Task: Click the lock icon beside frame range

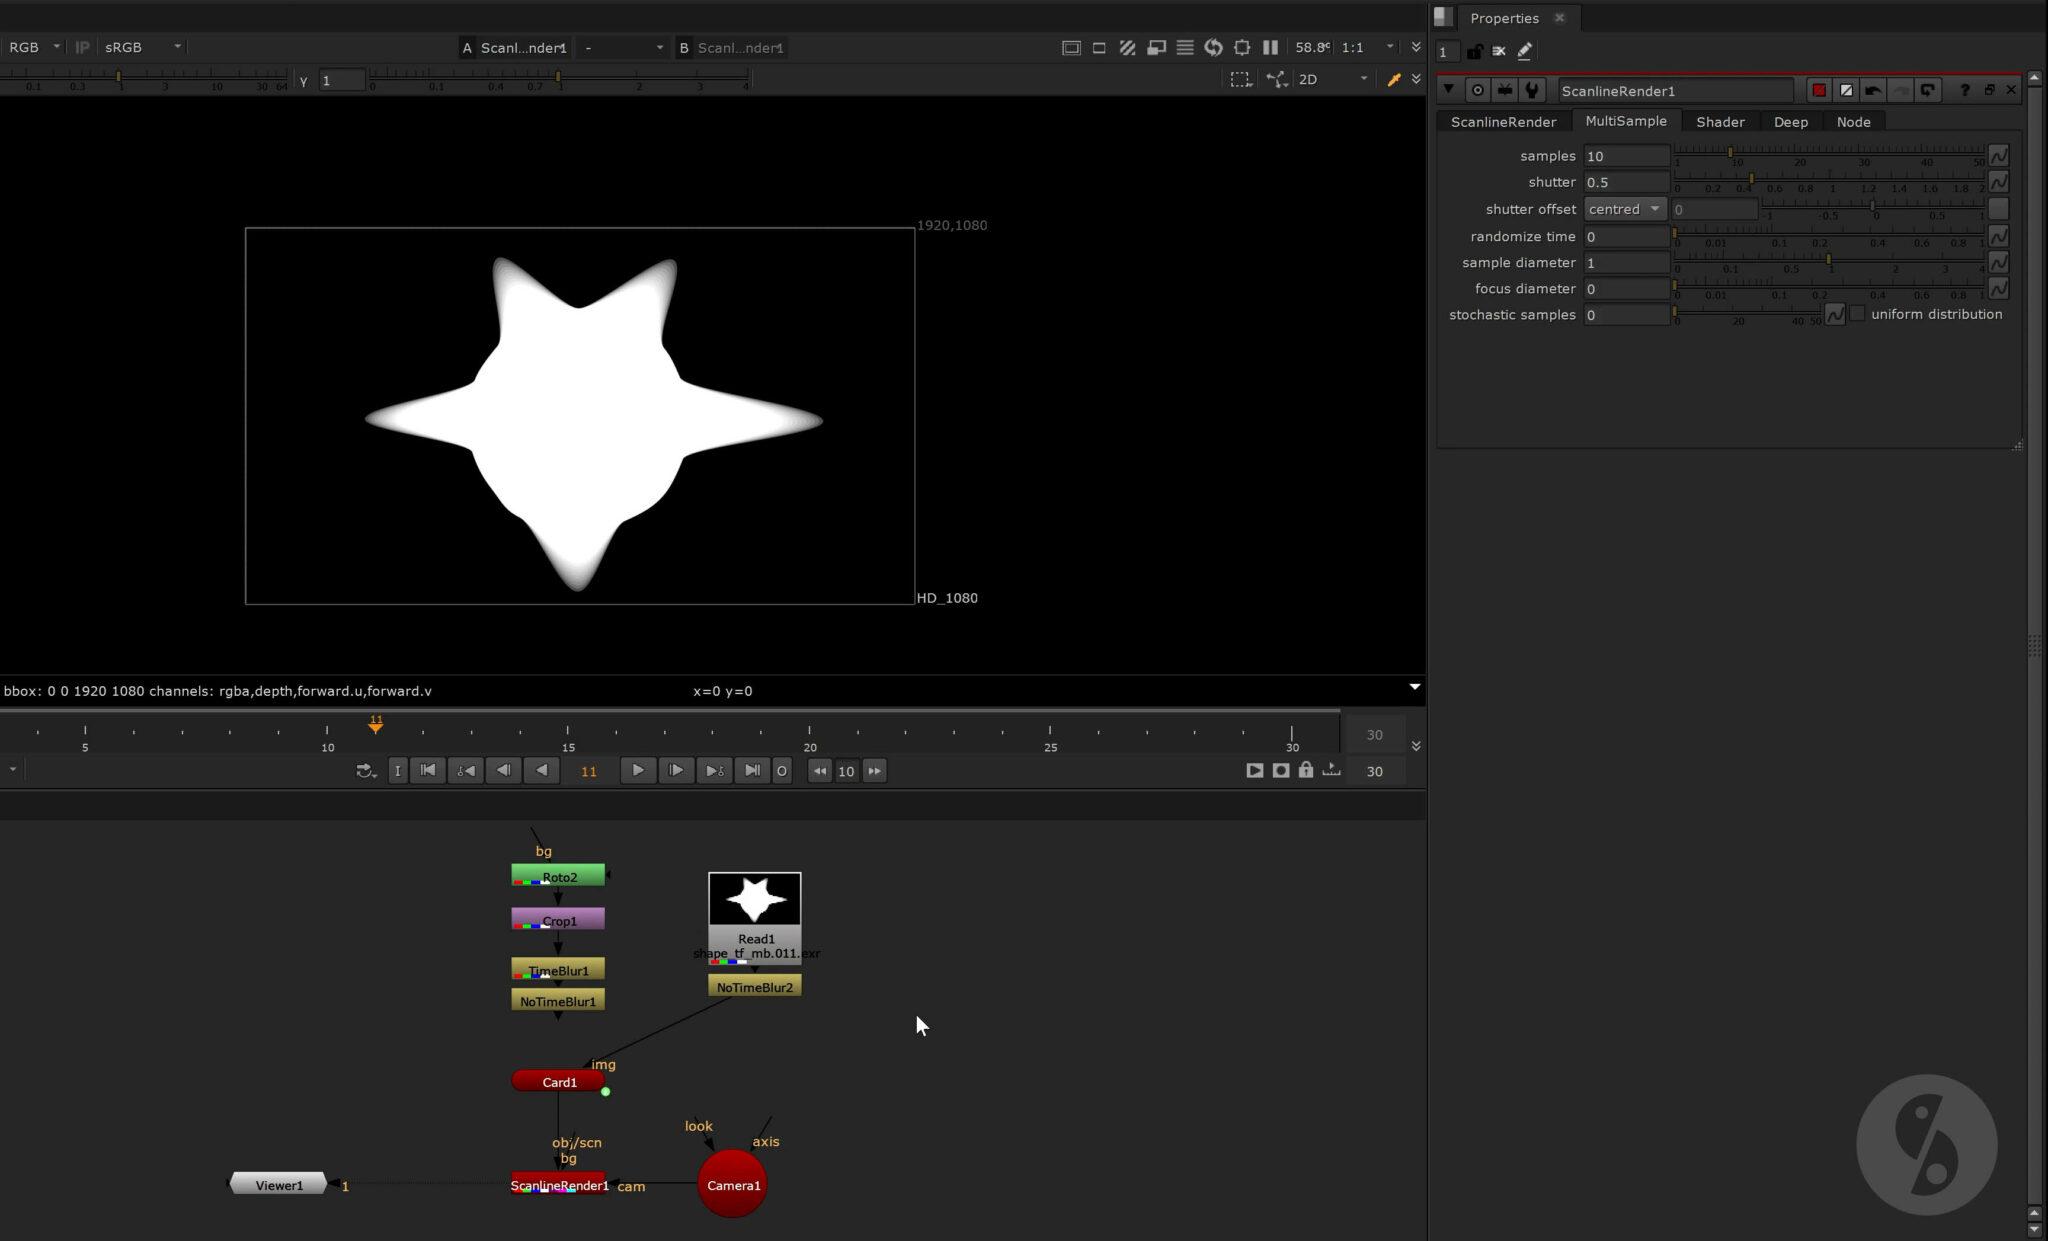Action: (x=1306, y=770)
